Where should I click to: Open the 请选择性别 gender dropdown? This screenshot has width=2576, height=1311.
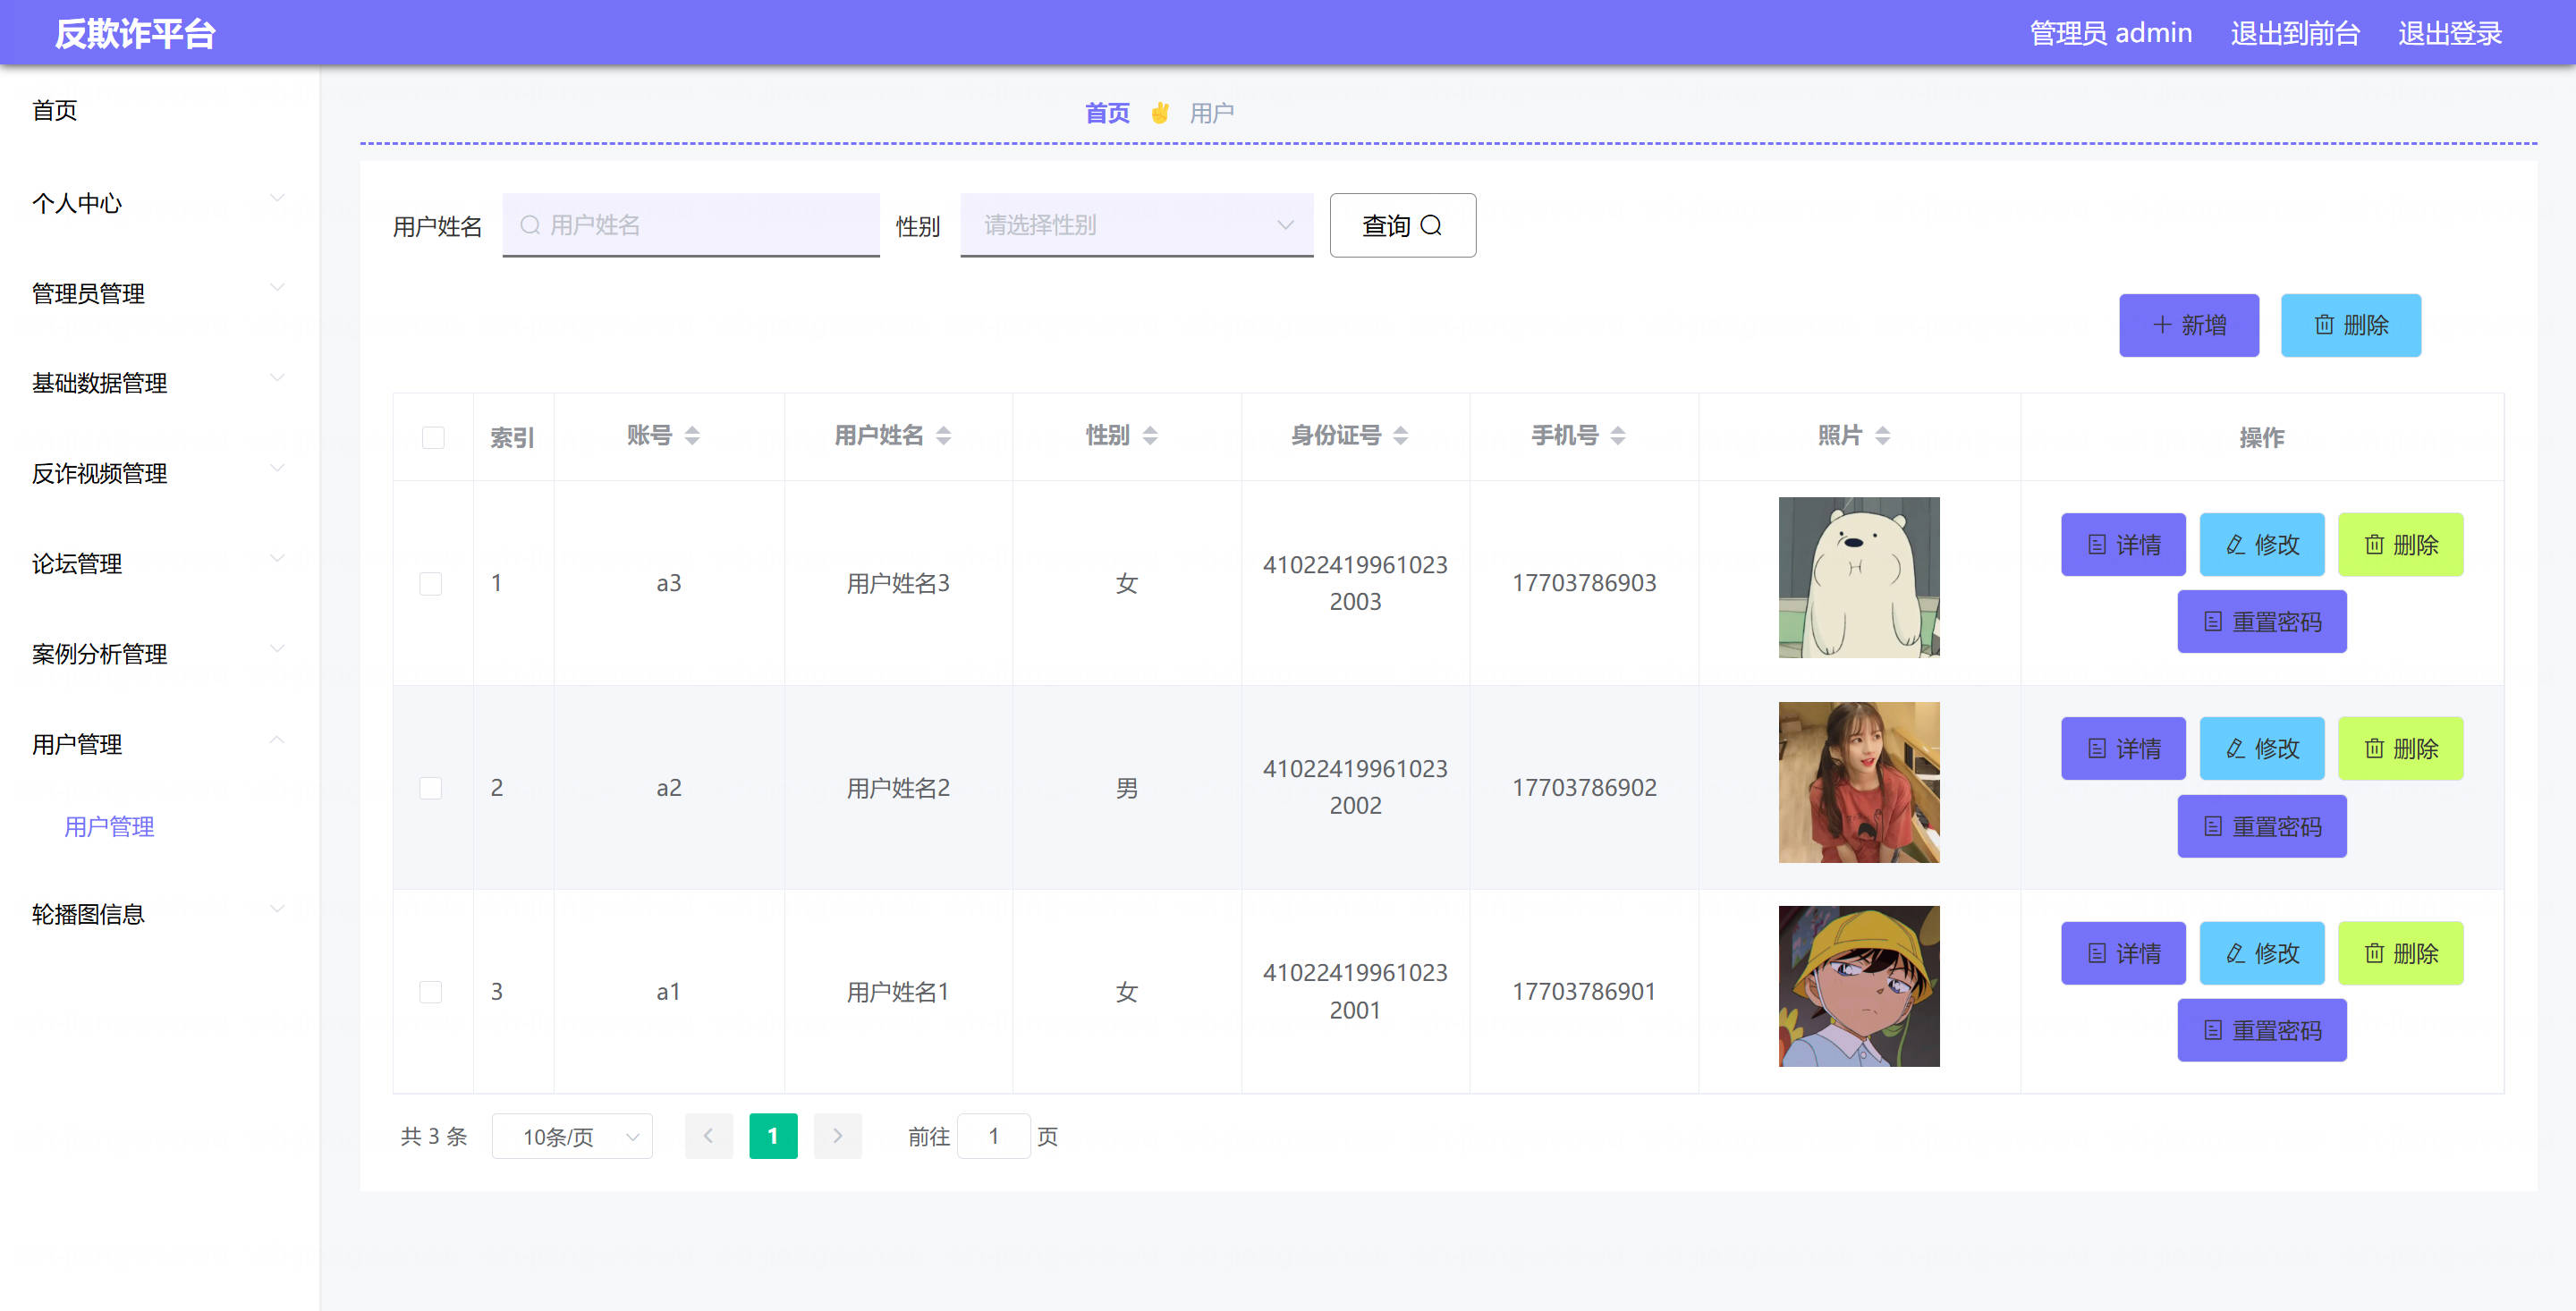(1136, 225)
